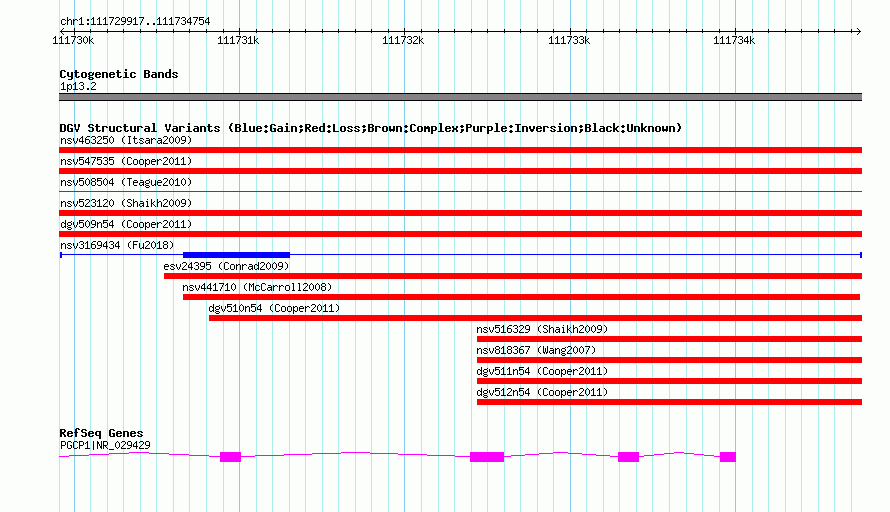Click the third magenta exon of PGCP1
The width and height of the screenshot is (890, 512).
pyautogui.click(x=628, y=457)
